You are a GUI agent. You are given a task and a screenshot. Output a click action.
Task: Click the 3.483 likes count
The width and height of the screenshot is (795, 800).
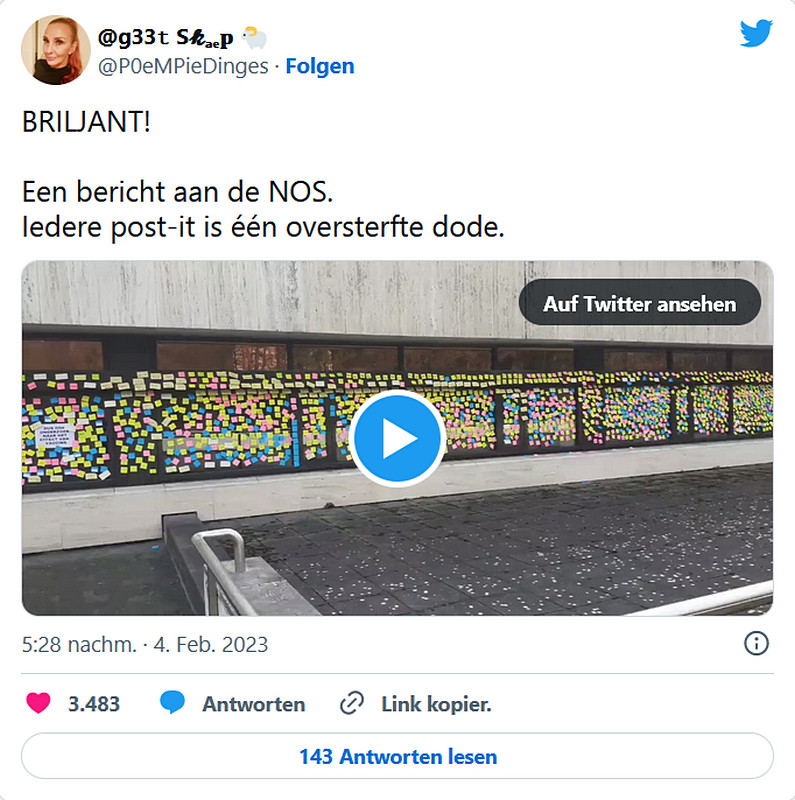tap(94, 704)
